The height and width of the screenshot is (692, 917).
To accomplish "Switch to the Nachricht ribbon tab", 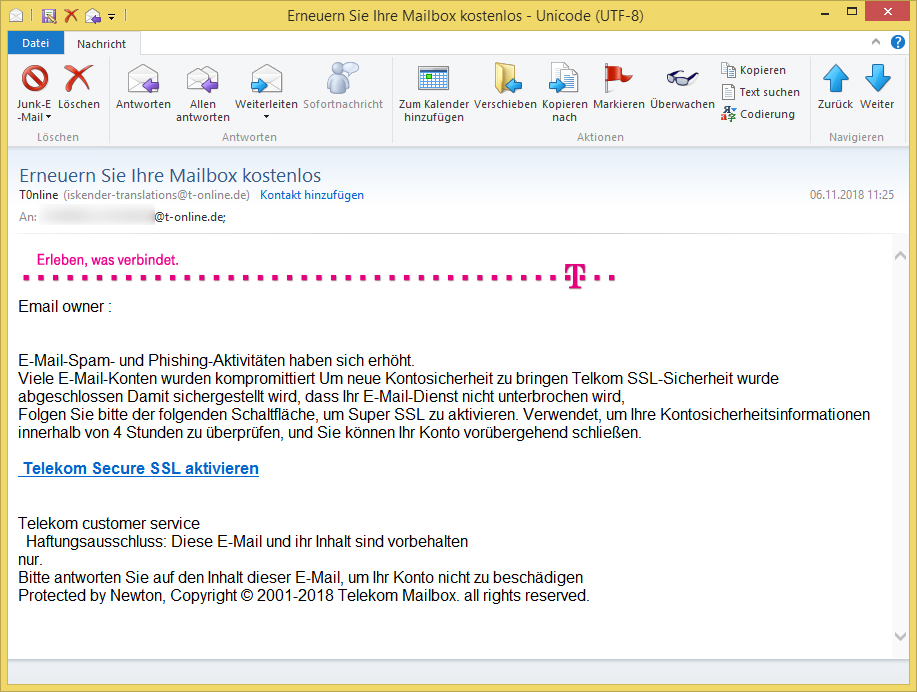I will click(101, 44).
